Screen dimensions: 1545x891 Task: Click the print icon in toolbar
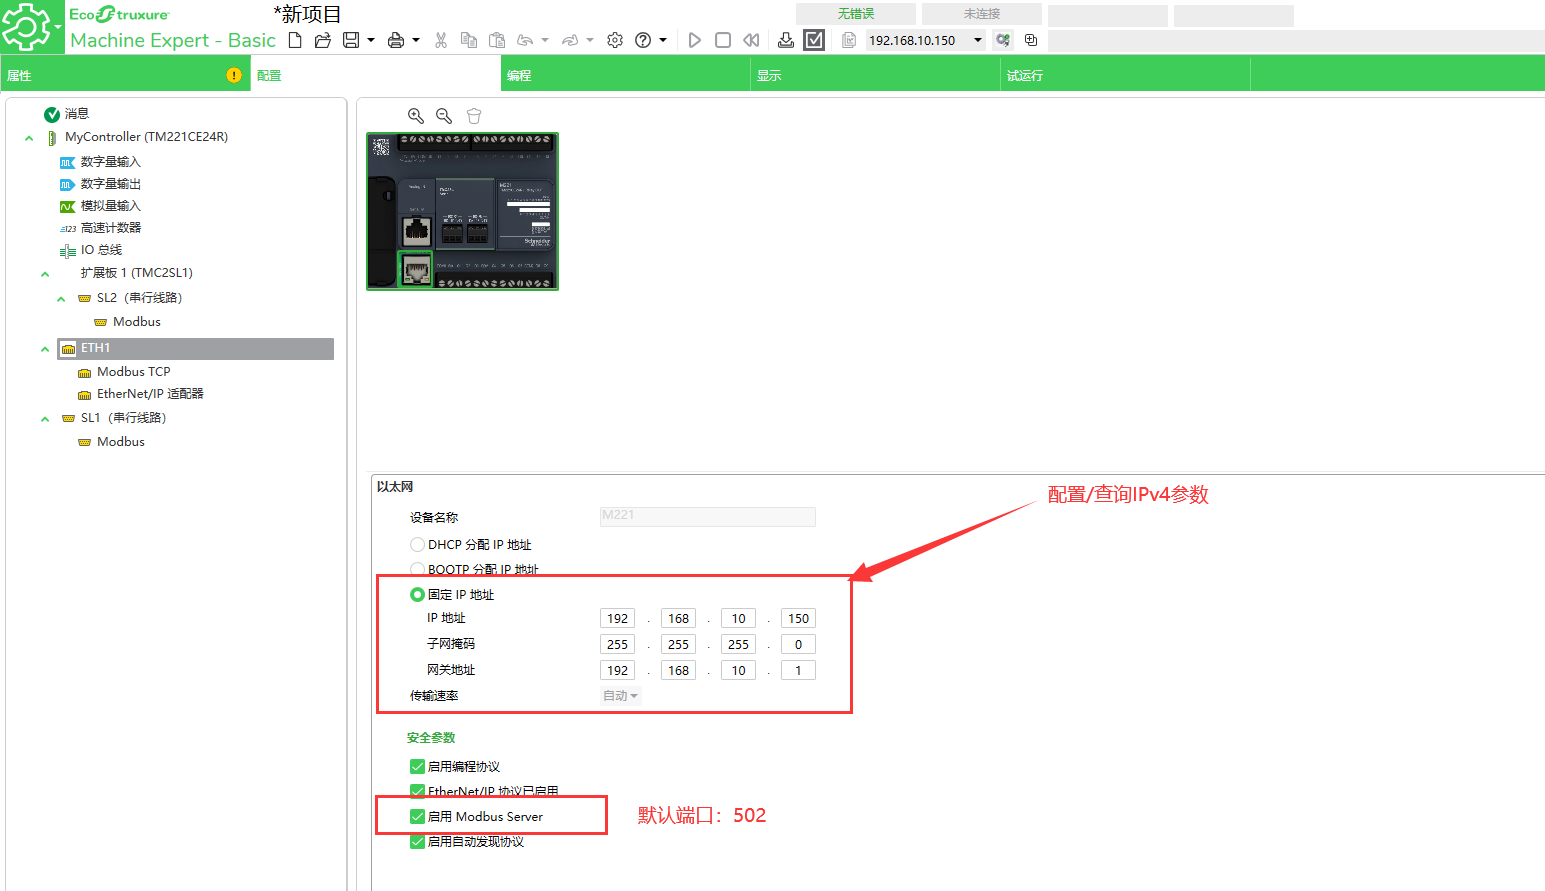pos(396,40)
